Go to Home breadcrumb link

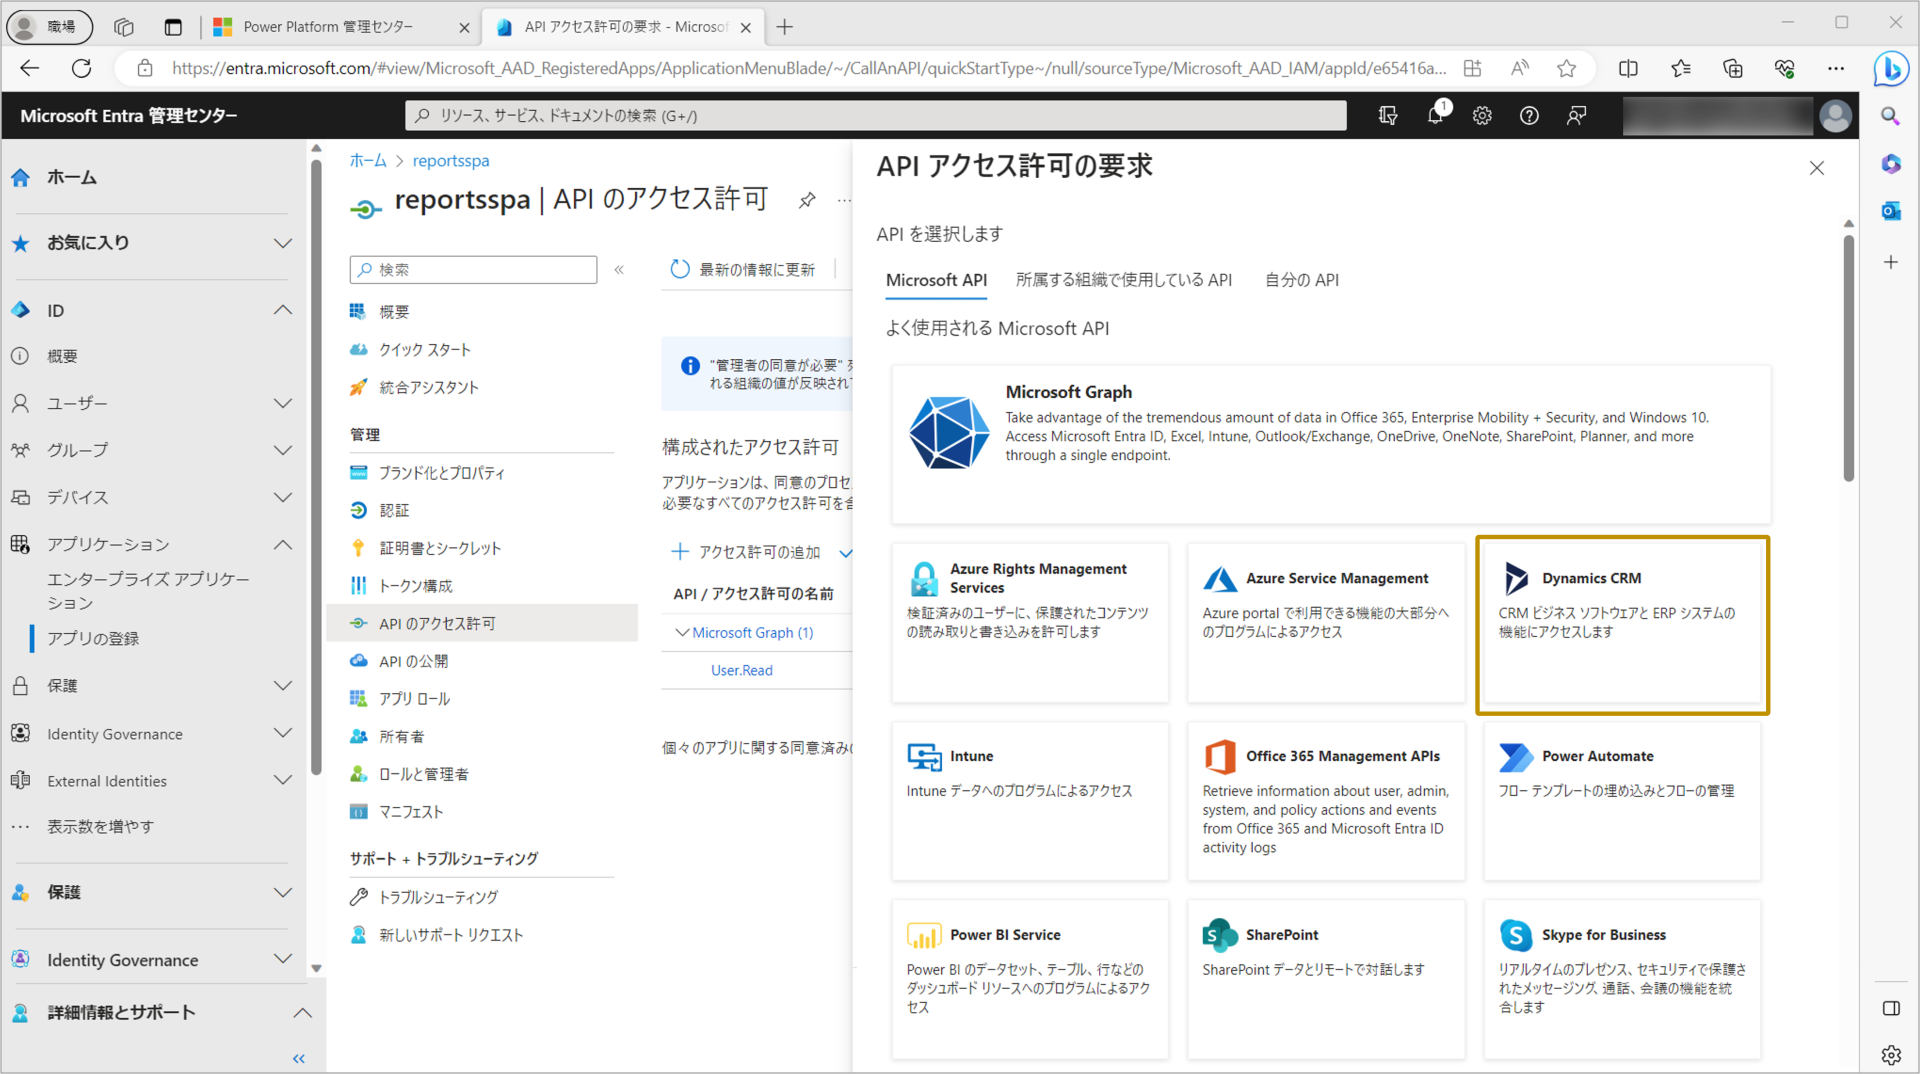click(x=367, y=160)
